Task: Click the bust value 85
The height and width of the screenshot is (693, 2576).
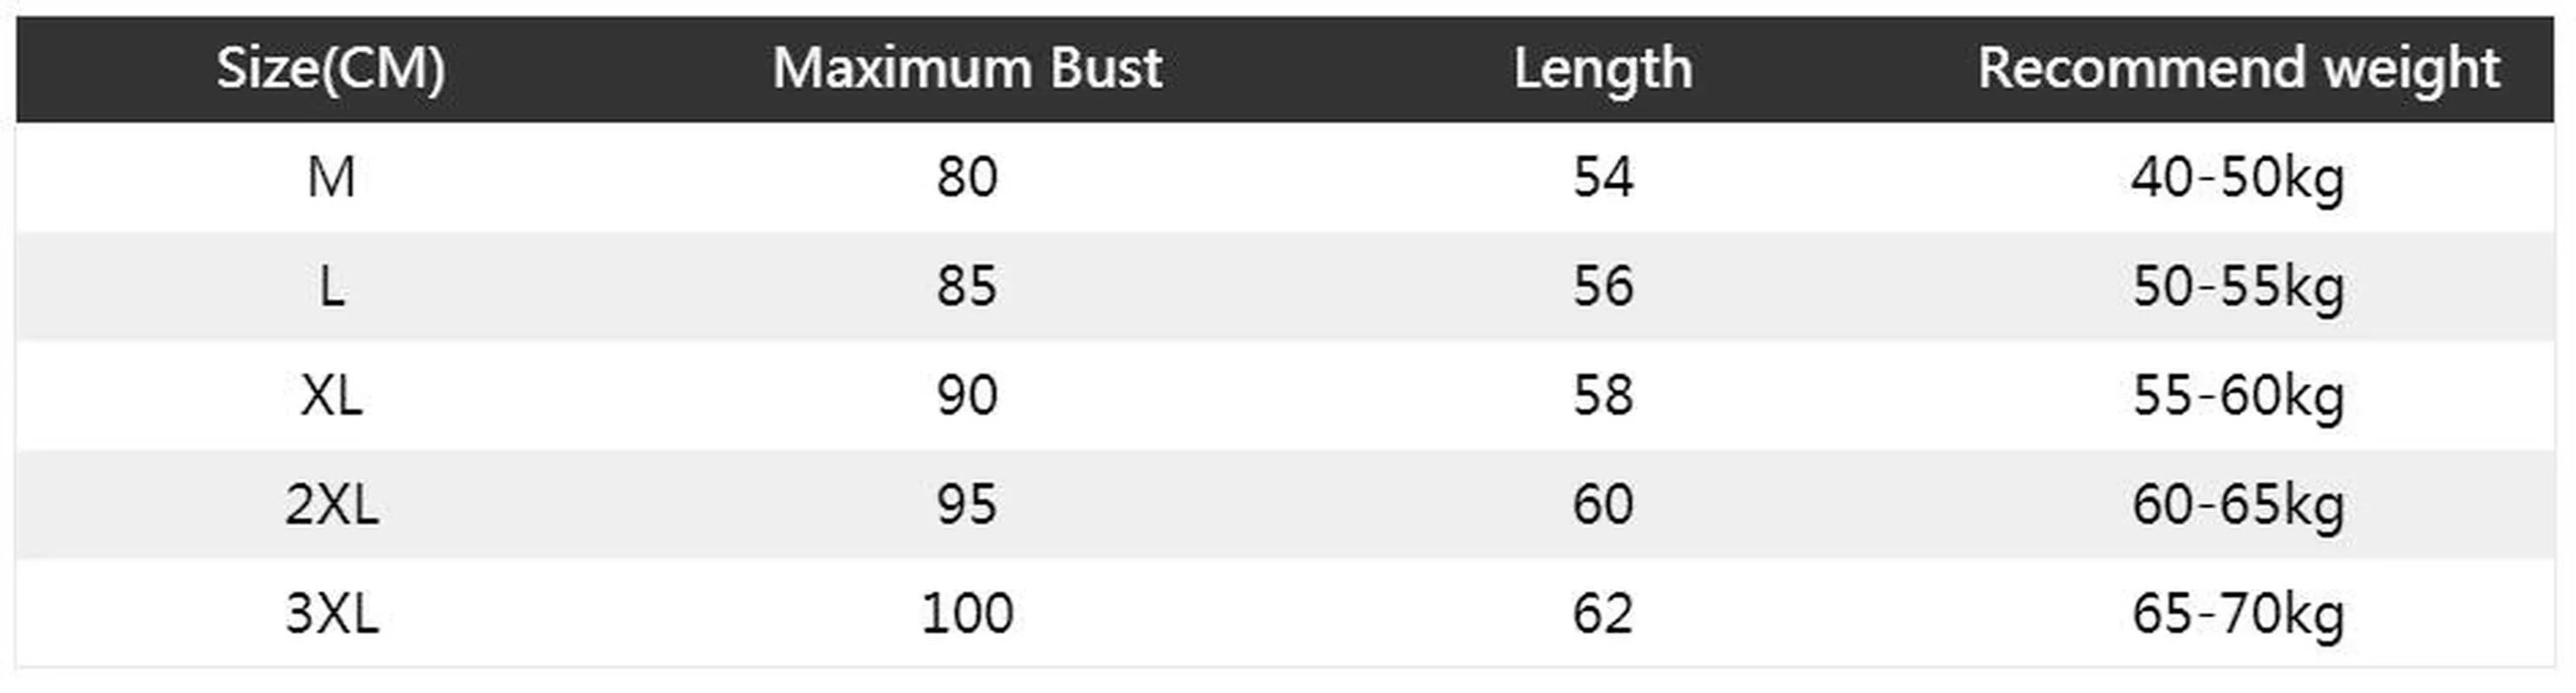Action: coord(967,287)
